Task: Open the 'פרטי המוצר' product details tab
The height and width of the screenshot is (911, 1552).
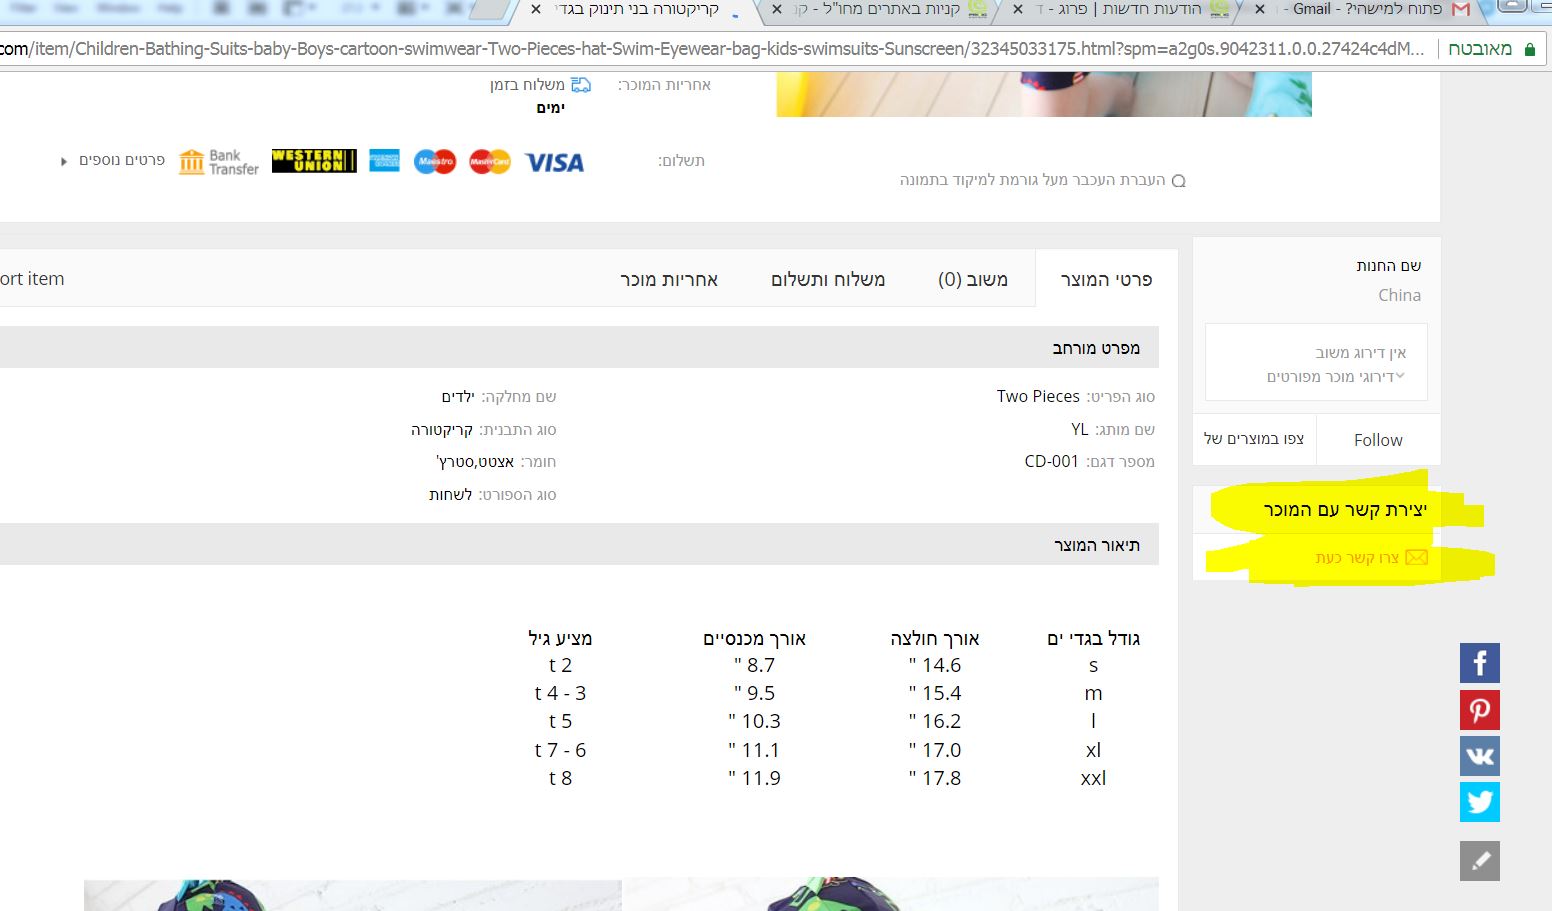Action: pos(1106,279)
